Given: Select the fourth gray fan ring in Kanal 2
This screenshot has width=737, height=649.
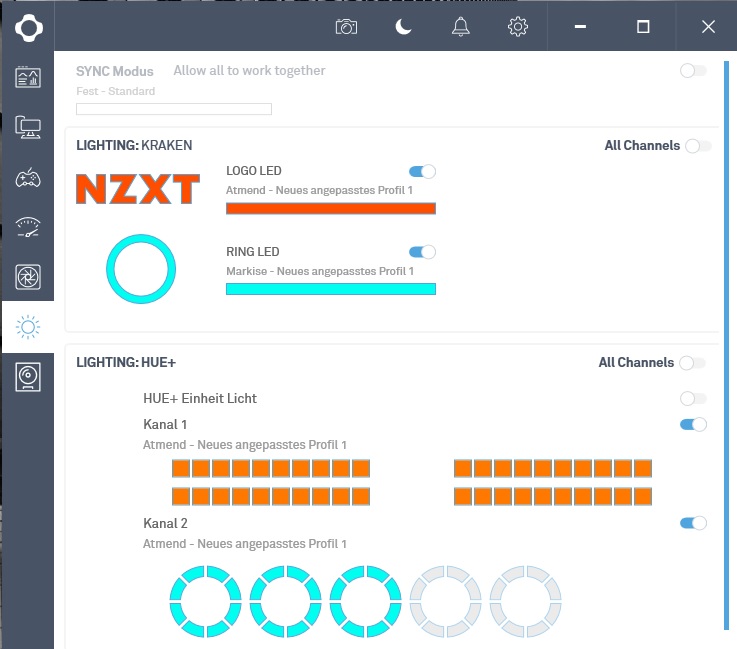Looking at the screenshot, I should click(x=446, y=602).
